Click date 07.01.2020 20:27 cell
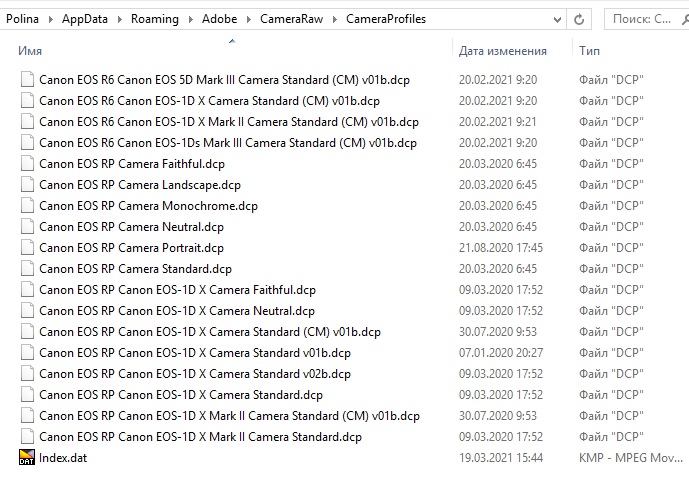Viewport: 689px width, 478px height. coord(500,353)
